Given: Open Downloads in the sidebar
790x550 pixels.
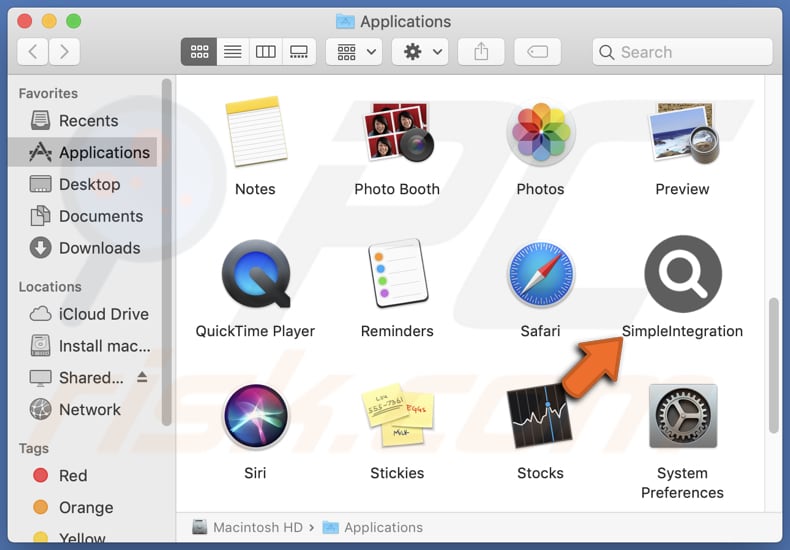Looking at the screenshot, I should (83, 248).
